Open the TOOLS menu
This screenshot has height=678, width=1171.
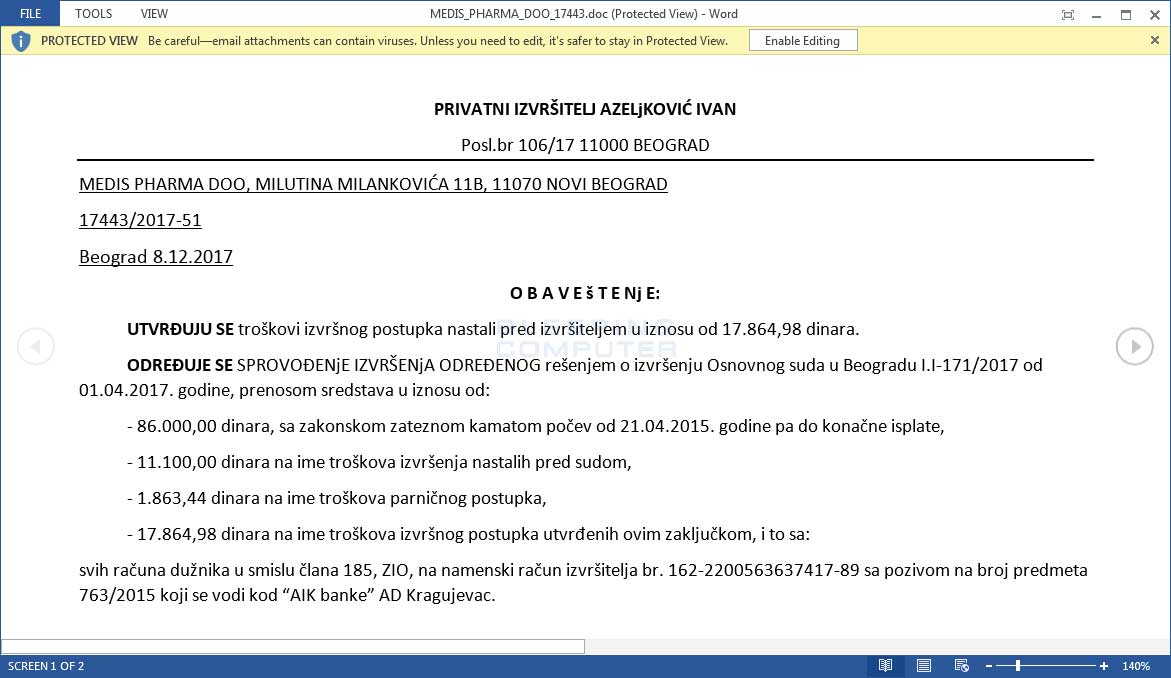(x=92, y=13)
